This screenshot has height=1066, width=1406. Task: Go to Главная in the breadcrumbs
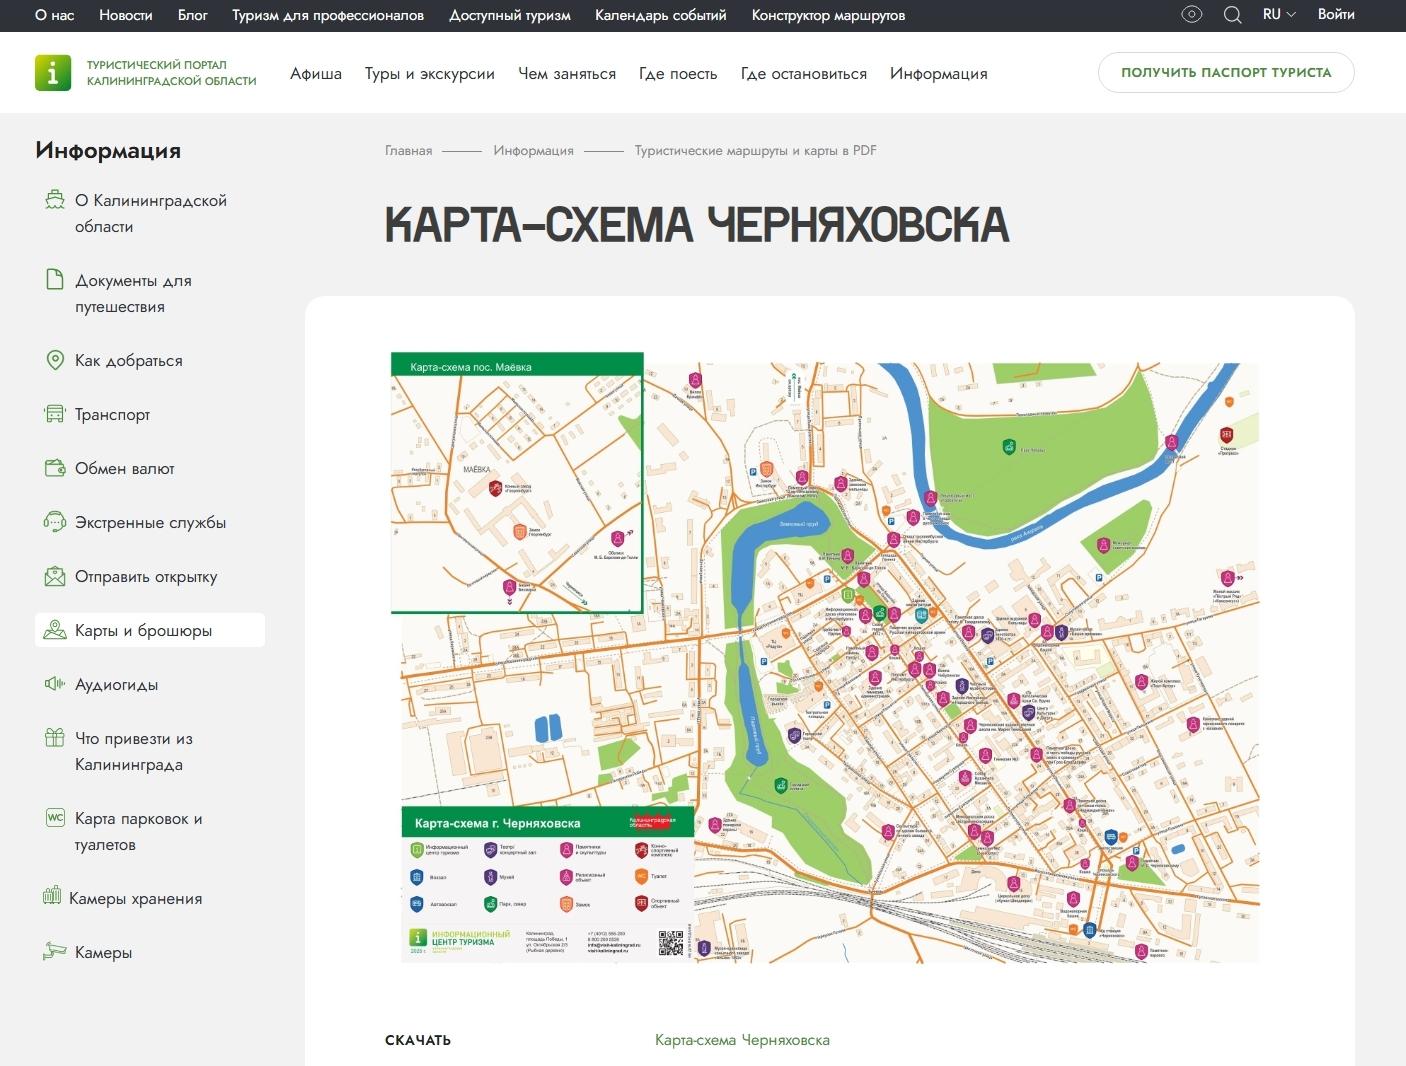click(409, 151)
